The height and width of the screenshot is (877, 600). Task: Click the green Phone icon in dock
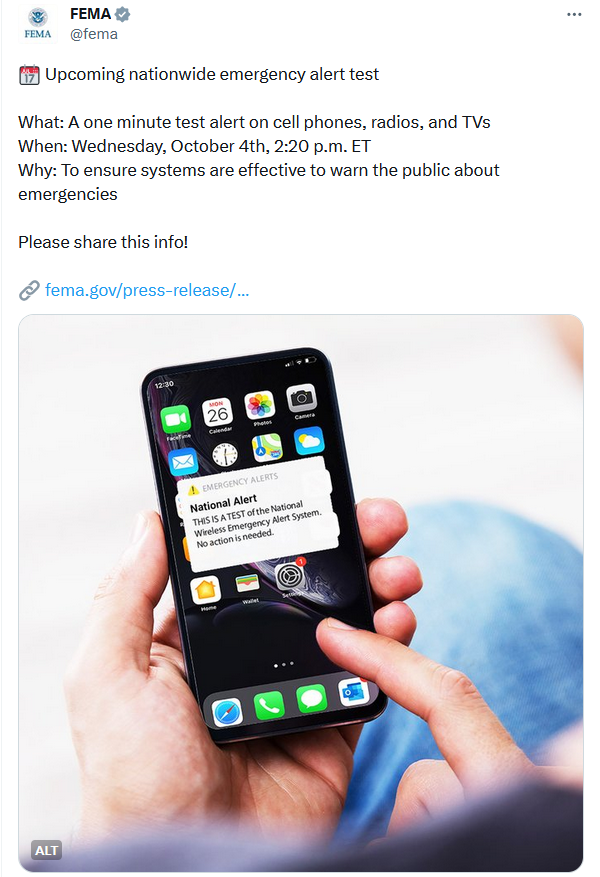(x=269, y=706)
